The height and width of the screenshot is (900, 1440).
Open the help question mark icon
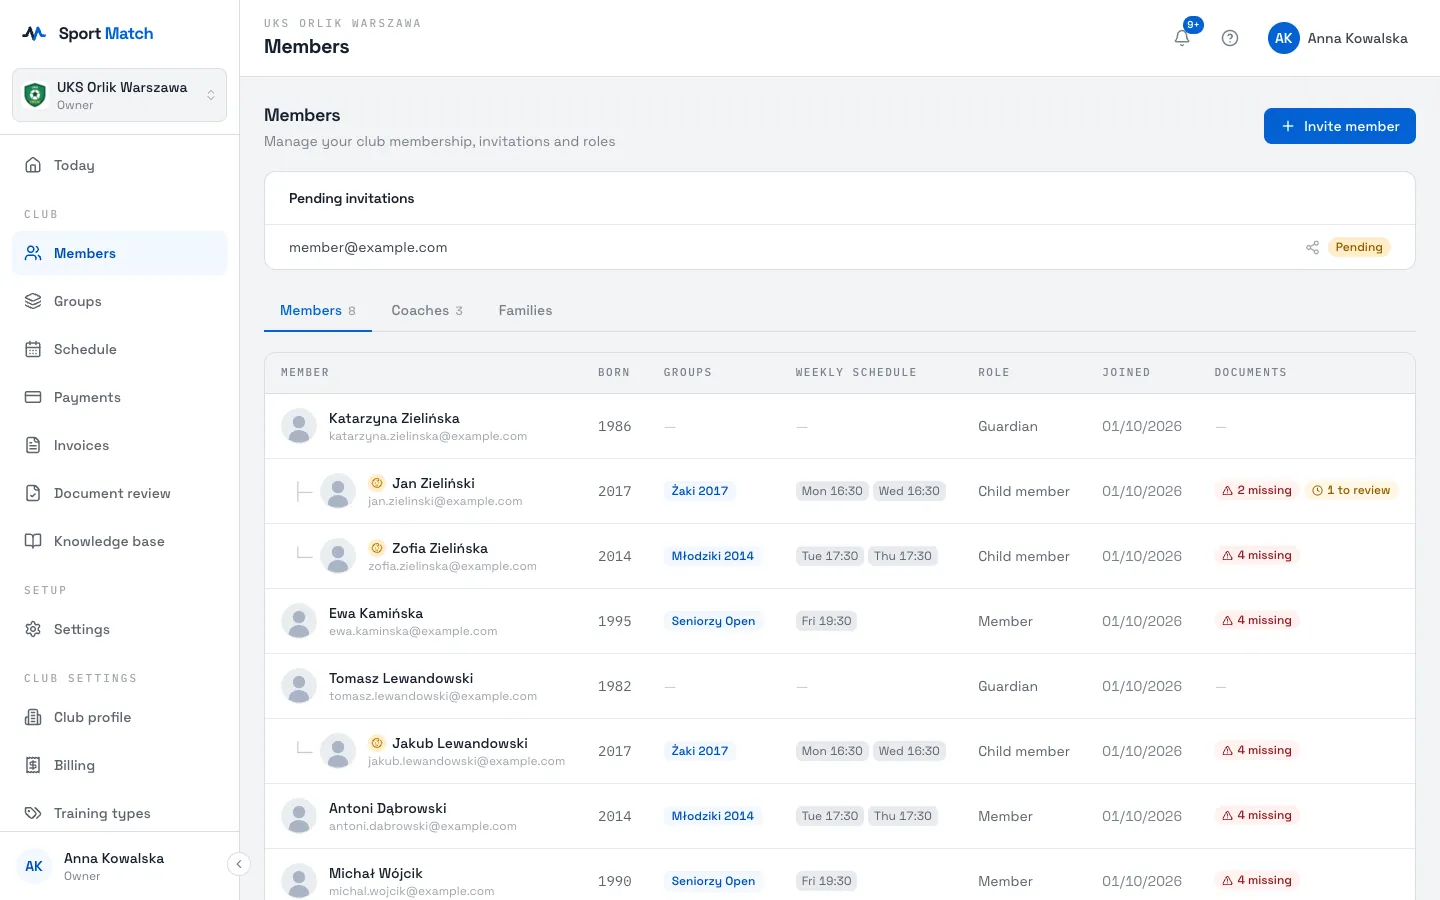(x=1230, y=38)
